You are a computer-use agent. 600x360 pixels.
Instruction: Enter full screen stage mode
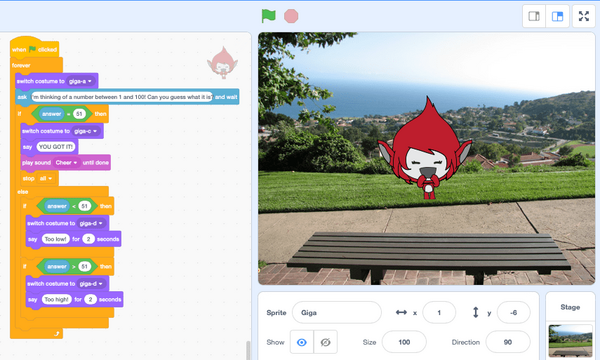tap(584, 16)
